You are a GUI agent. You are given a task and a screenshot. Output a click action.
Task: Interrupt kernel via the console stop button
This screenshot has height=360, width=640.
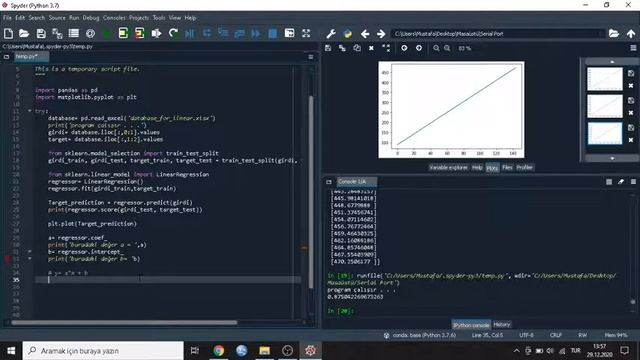(609, 182)
